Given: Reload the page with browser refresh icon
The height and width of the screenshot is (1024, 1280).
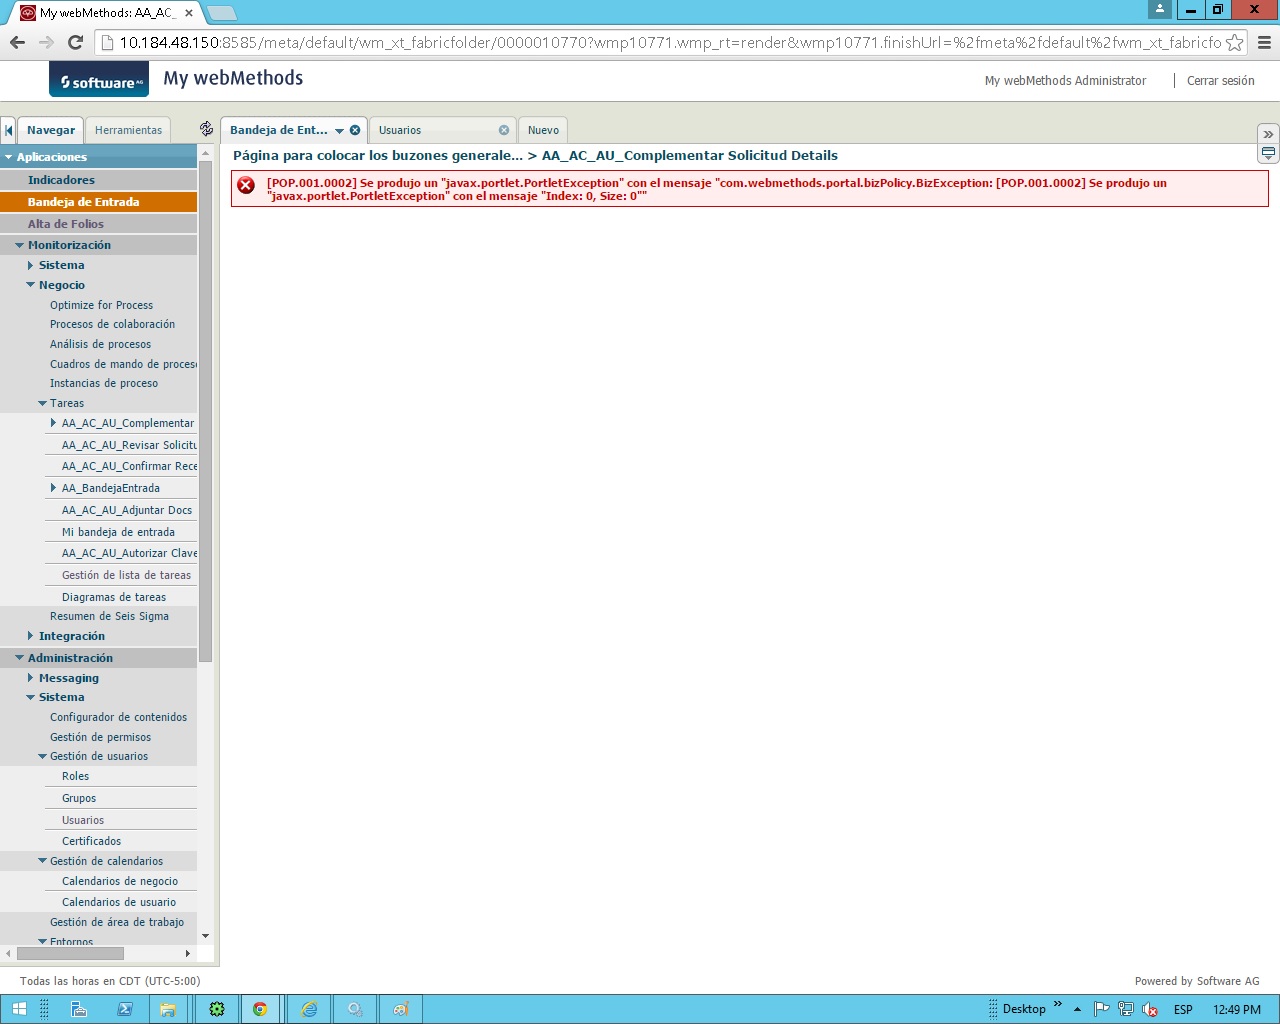Looking at the screenshot, I should pos(75,42).
